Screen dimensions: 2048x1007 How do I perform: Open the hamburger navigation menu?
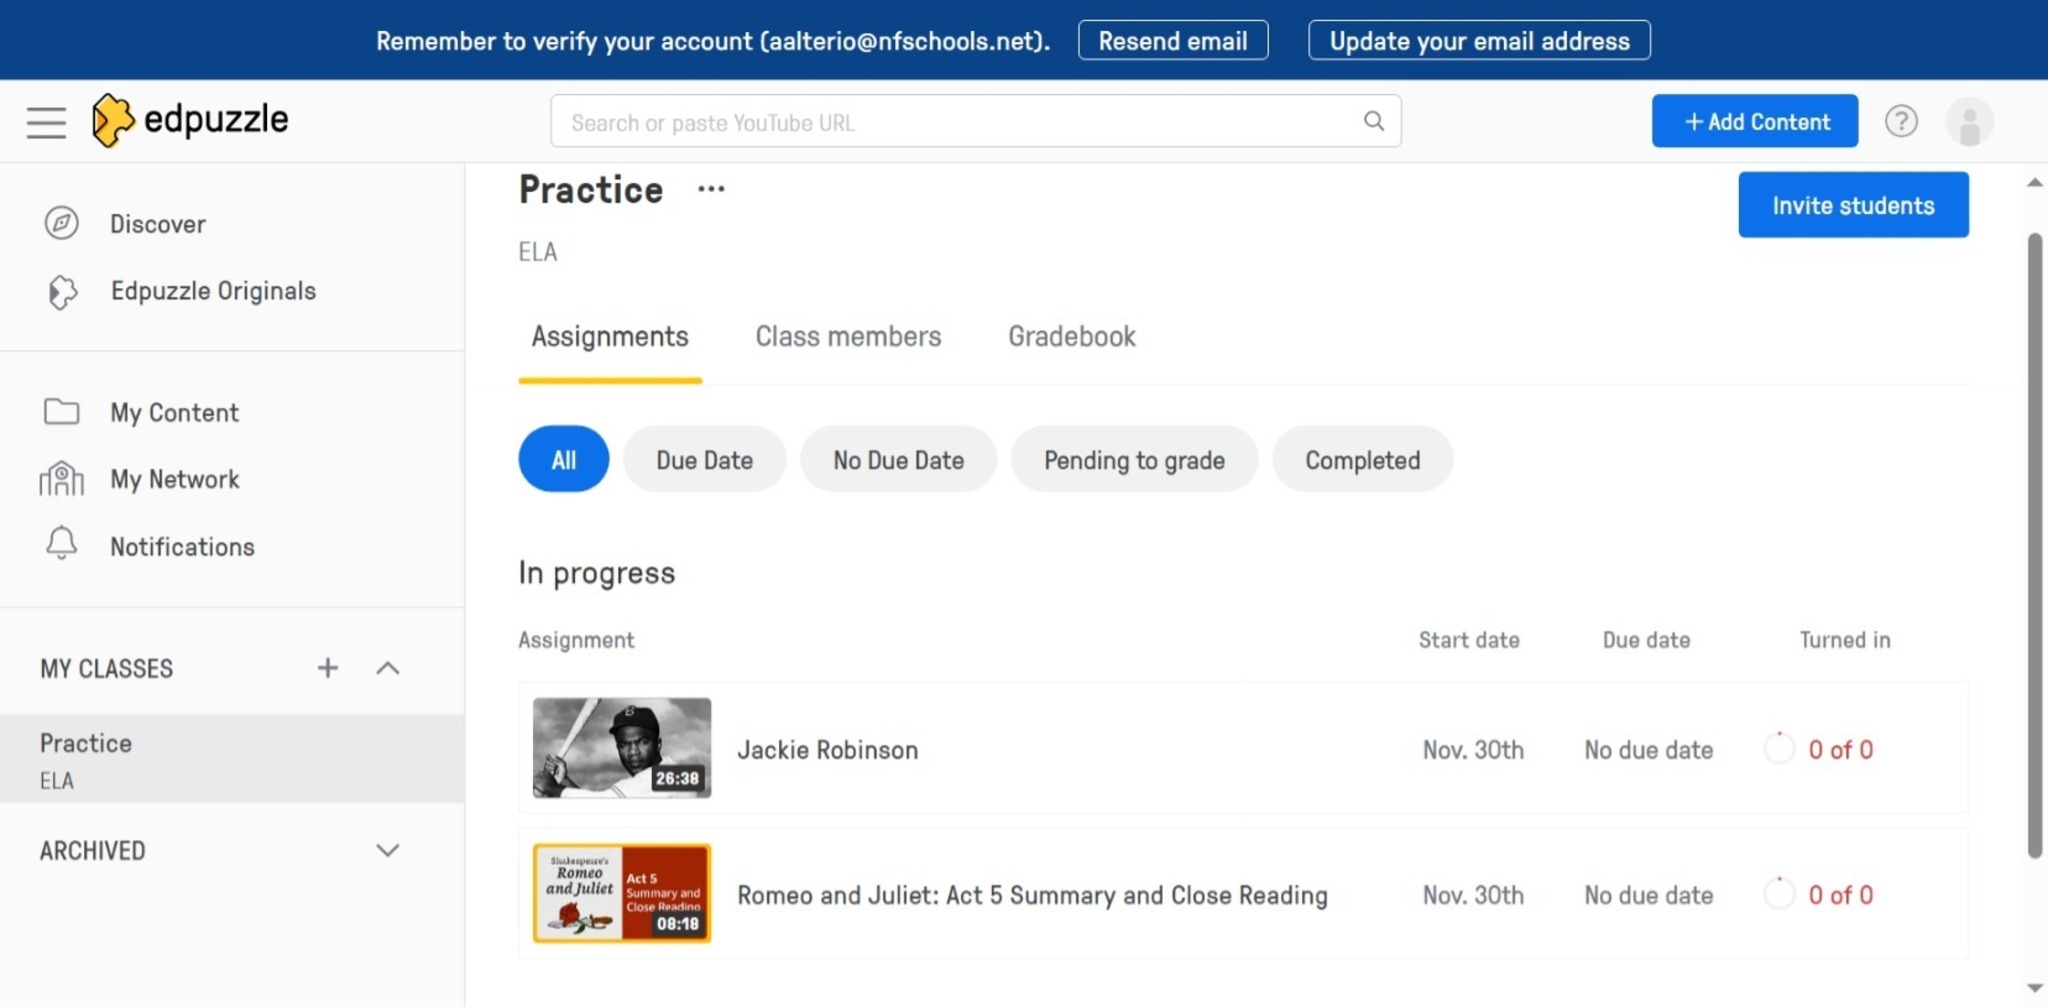point(46,122)
